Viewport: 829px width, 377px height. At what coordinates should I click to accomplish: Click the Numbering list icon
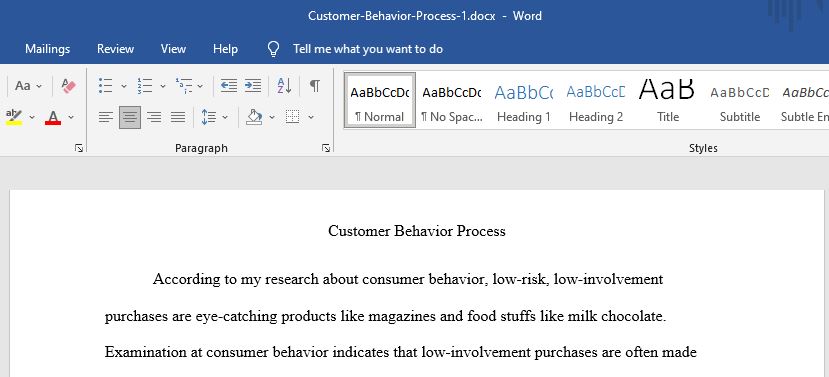pyautogui.click(x=144, y=86)
